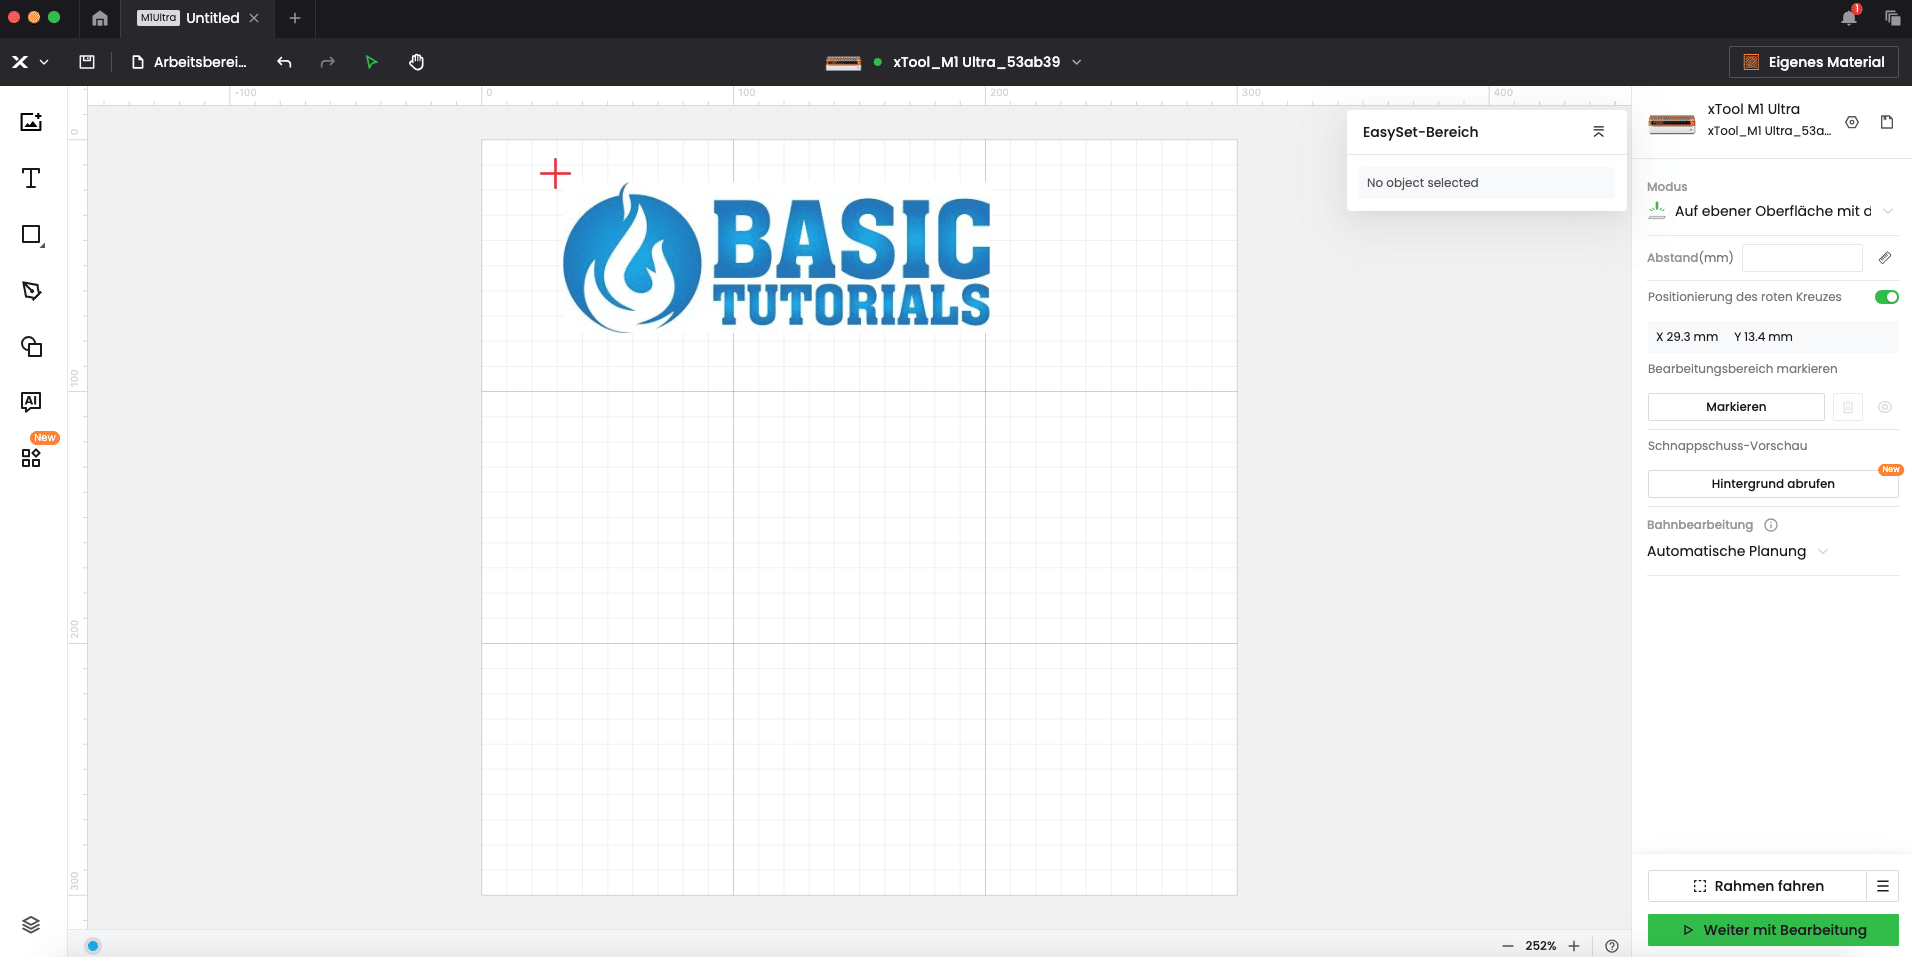Switch to the Untitled project tab
1912x957 pixels.
coord(199,18)
